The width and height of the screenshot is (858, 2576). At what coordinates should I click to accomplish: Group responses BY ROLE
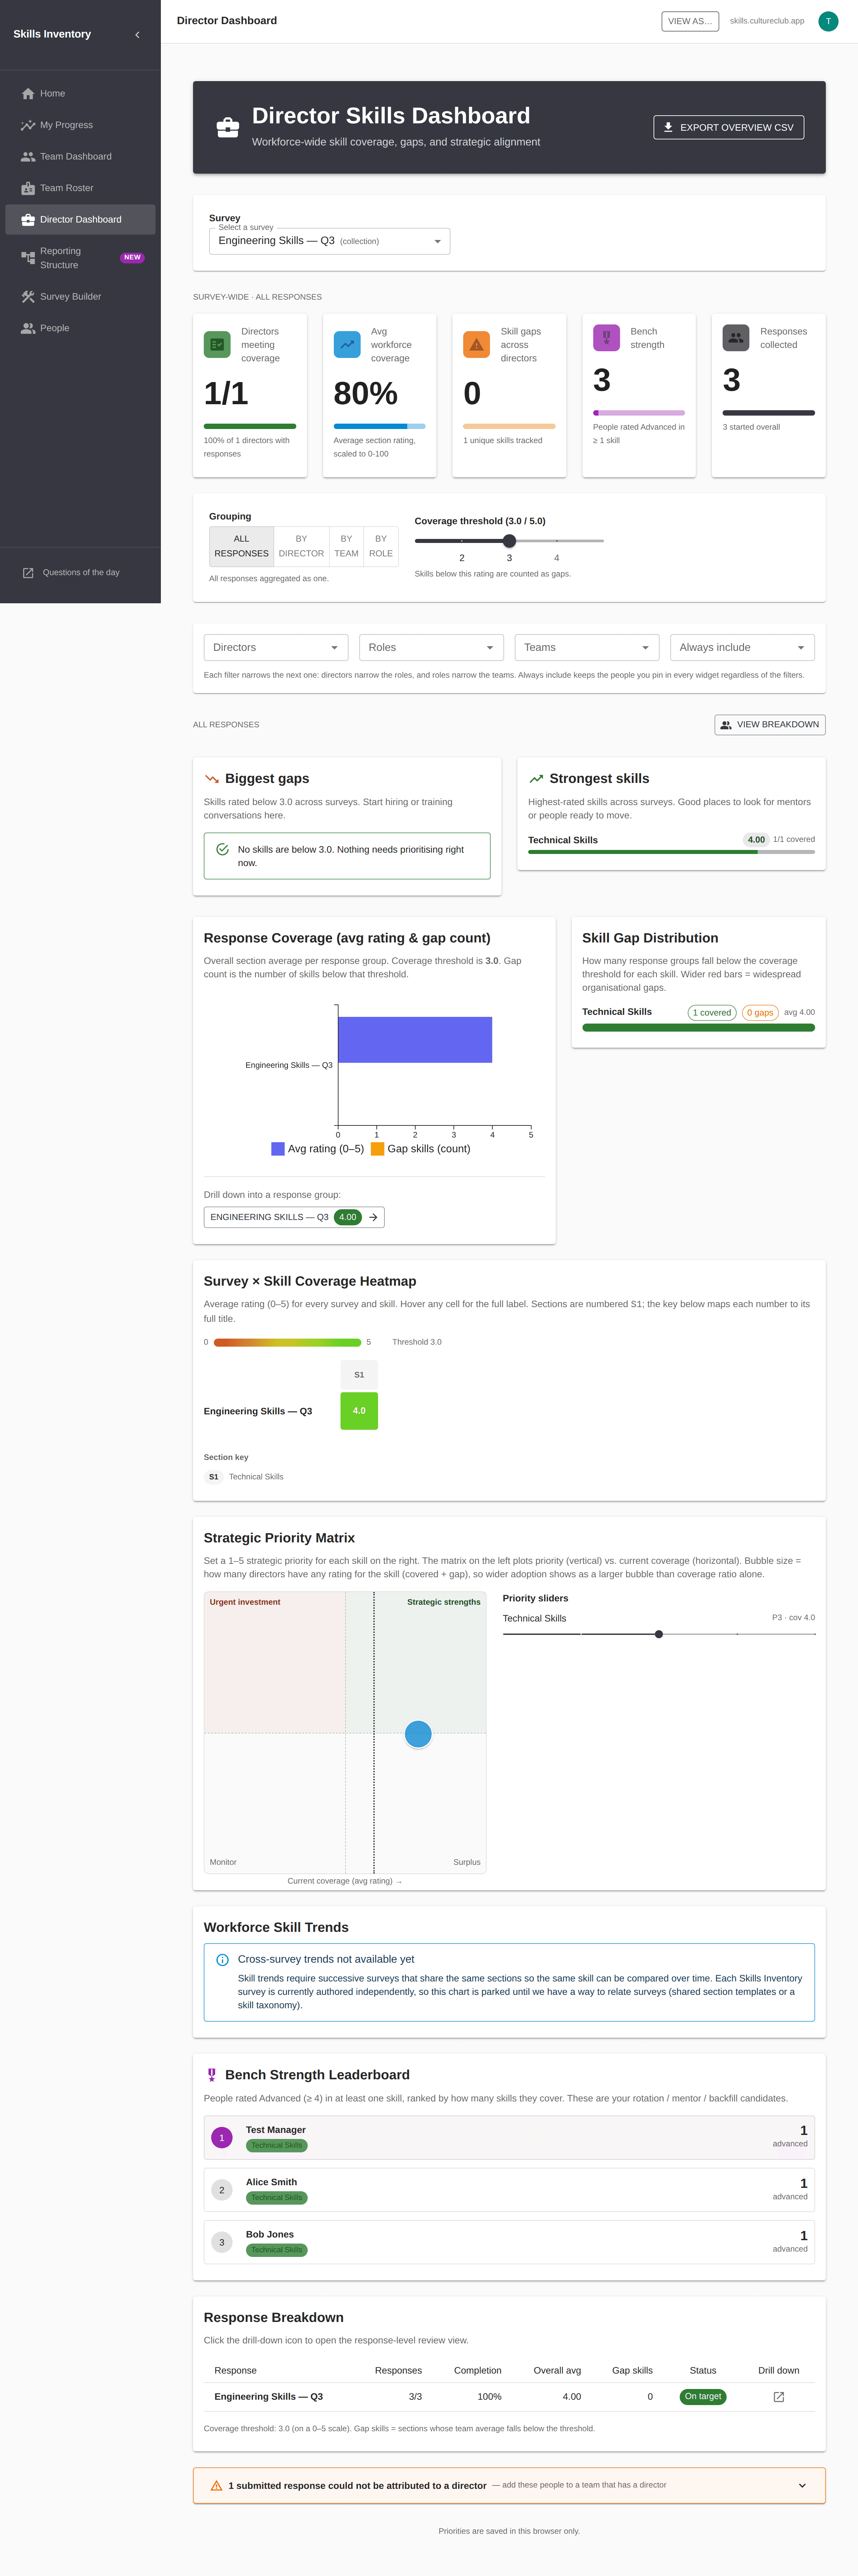tap(381, 546)
